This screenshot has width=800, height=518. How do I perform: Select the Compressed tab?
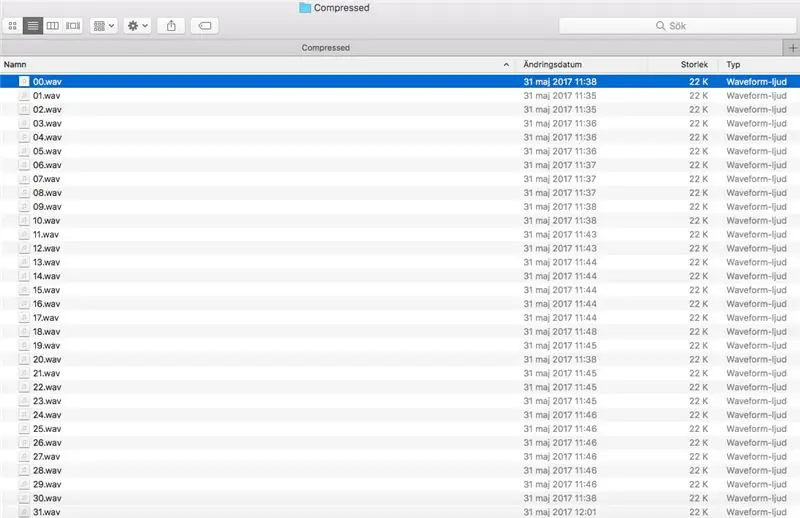tap(391, 47)
